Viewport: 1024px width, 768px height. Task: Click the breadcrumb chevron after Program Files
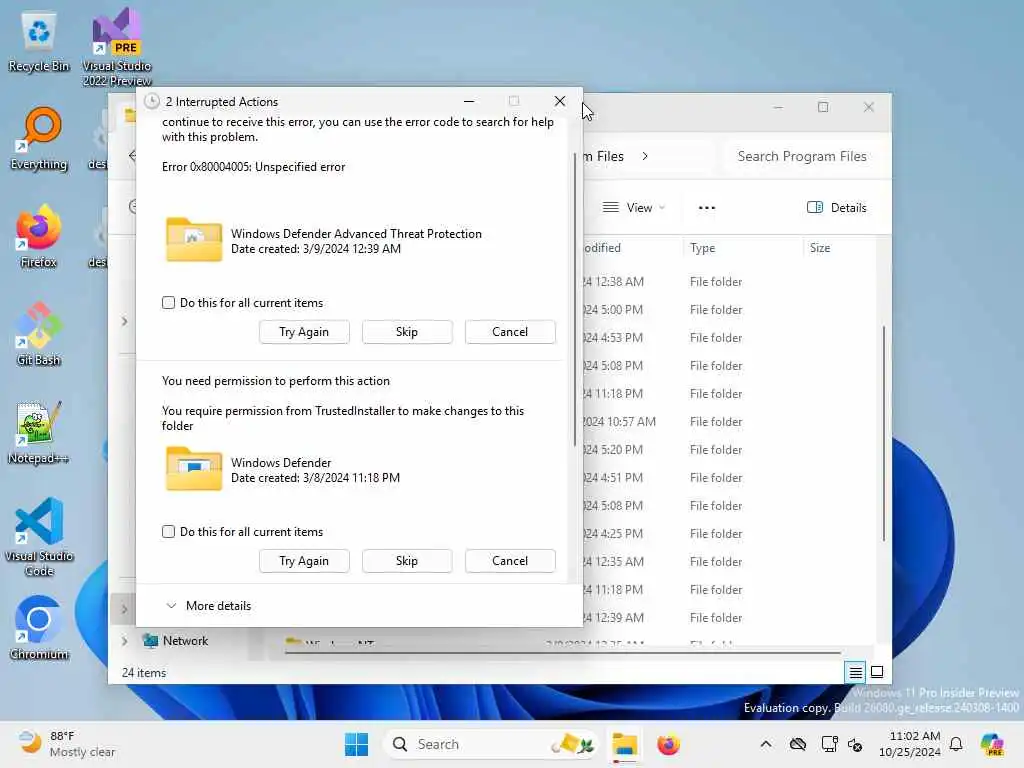[x=645, y=156]
